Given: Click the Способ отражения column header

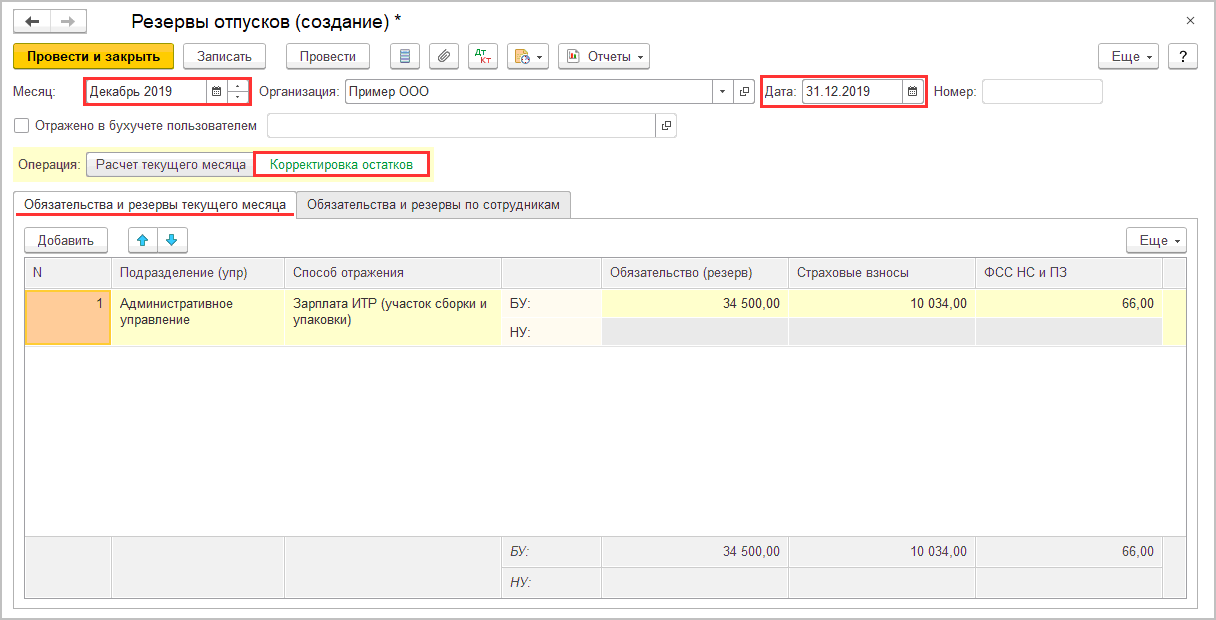Looking at the screenshot, I should pos(393,273).
